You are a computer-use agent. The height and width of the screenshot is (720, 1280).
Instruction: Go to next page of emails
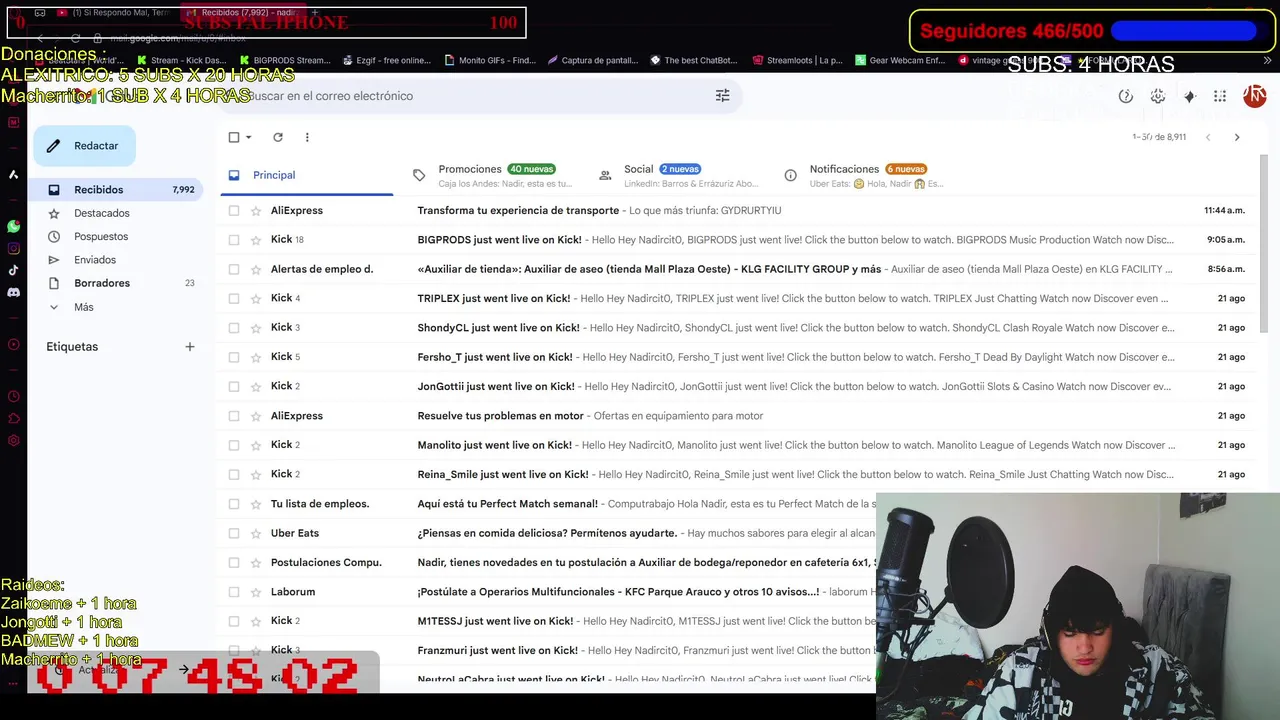[x=1237, y=137]
